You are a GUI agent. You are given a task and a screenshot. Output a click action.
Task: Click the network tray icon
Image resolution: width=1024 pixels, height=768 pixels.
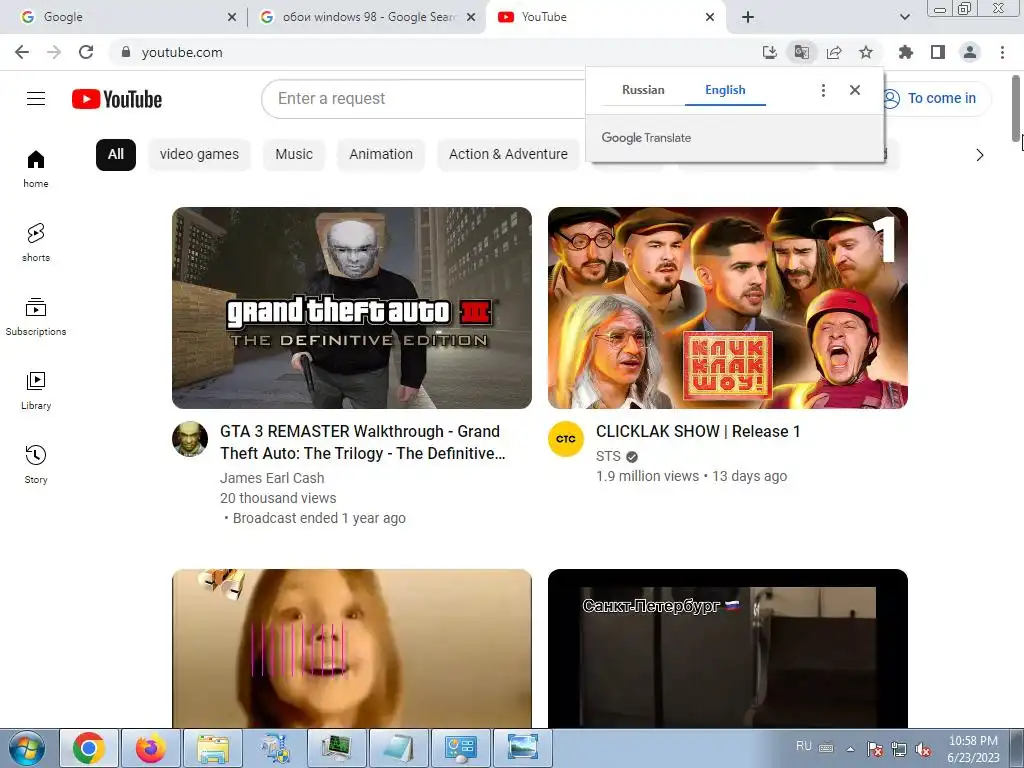coord(899,749)
